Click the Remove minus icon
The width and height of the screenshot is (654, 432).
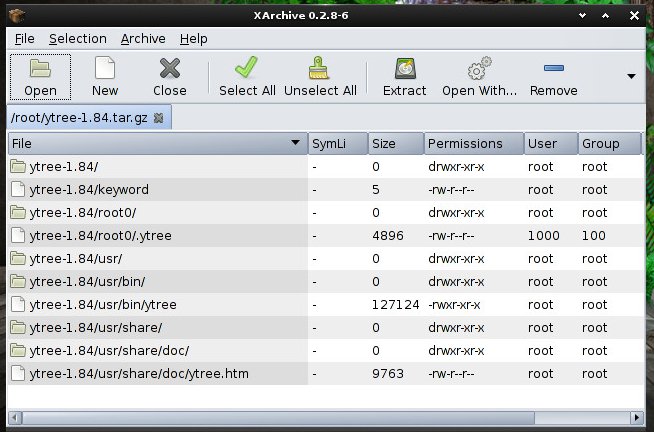[554, 68]
